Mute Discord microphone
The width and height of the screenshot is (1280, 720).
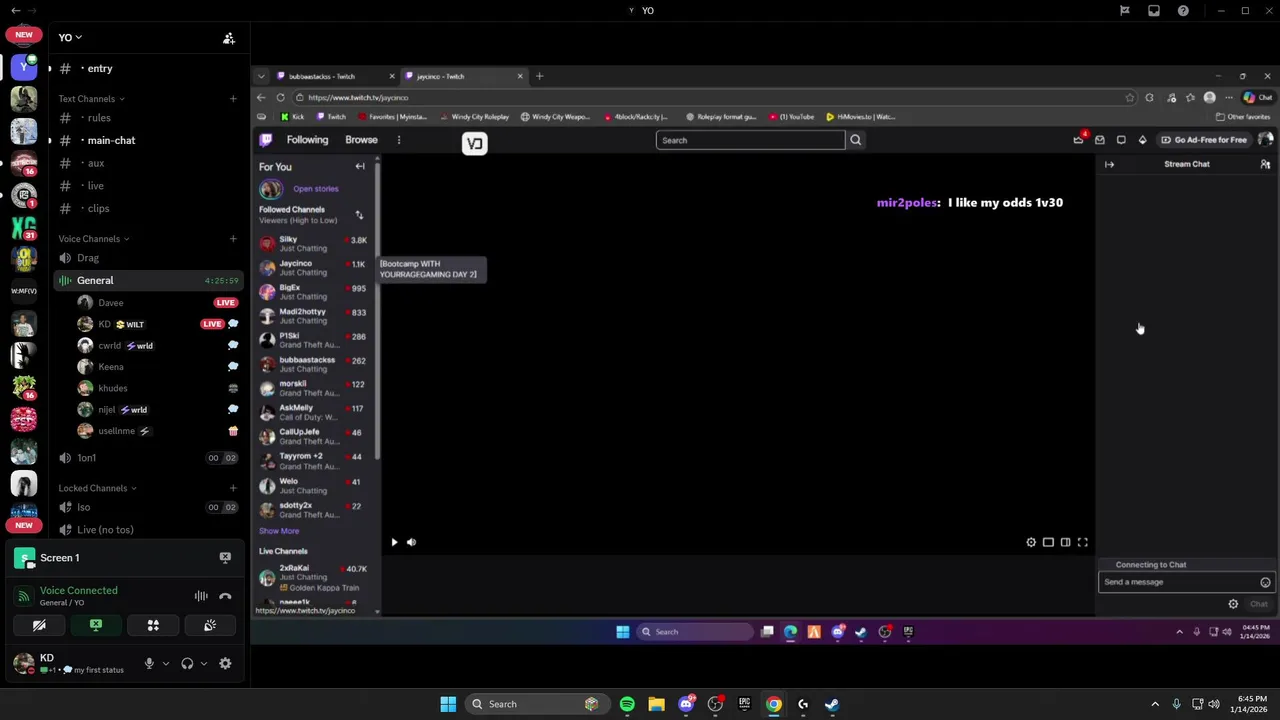[149, 663]
